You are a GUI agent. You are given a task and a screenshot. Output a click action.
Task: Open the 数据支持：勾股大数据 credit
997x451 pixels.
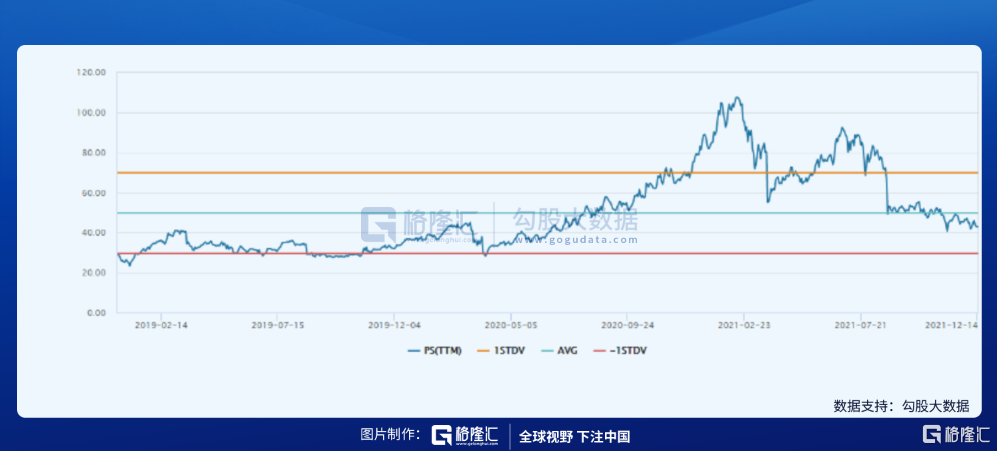coord(901,406)
